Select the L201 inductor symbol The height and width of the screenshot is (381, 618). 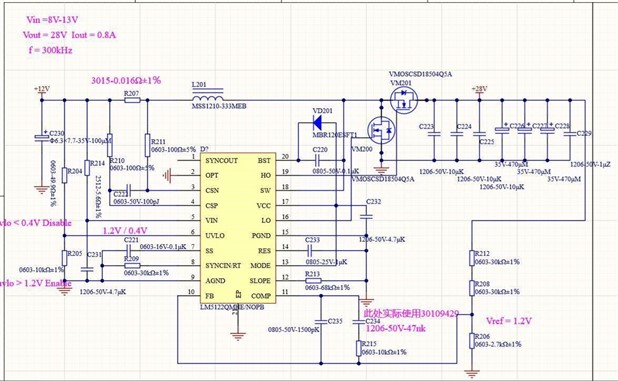(x=208, y=96)
